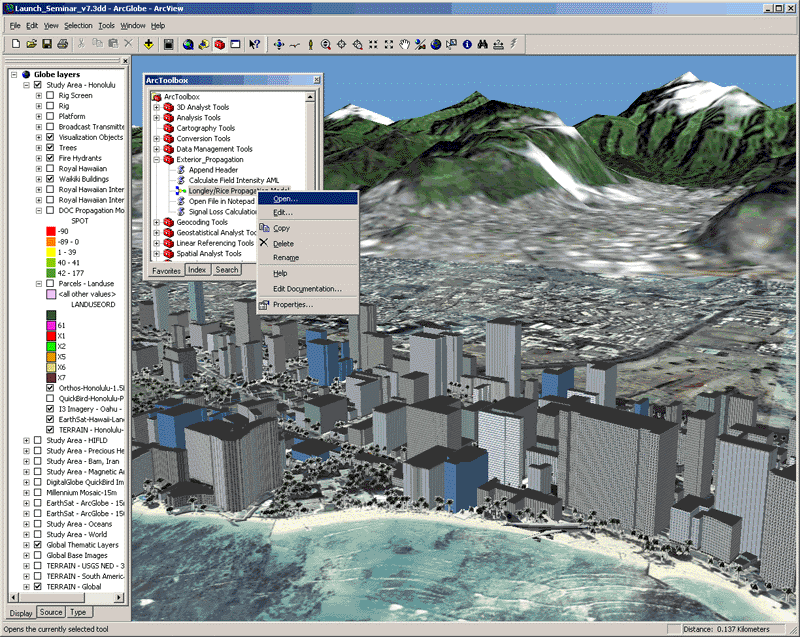Collapse the Study Area - Honolulu group
The width and height of the screenshot is (800, 637).
tap(27, 85)
